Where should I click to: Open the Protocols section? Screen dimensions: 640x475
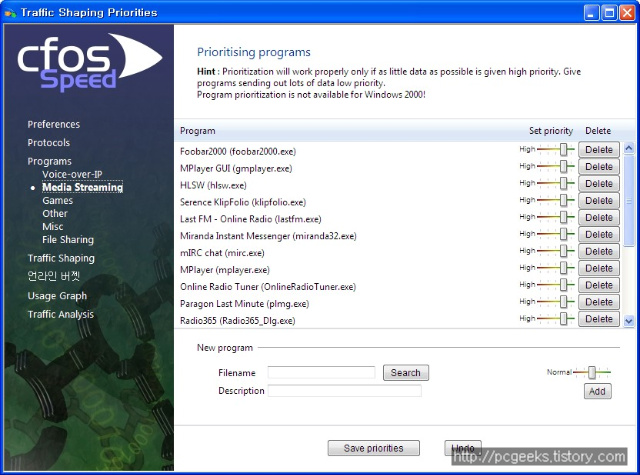[49, 143]
